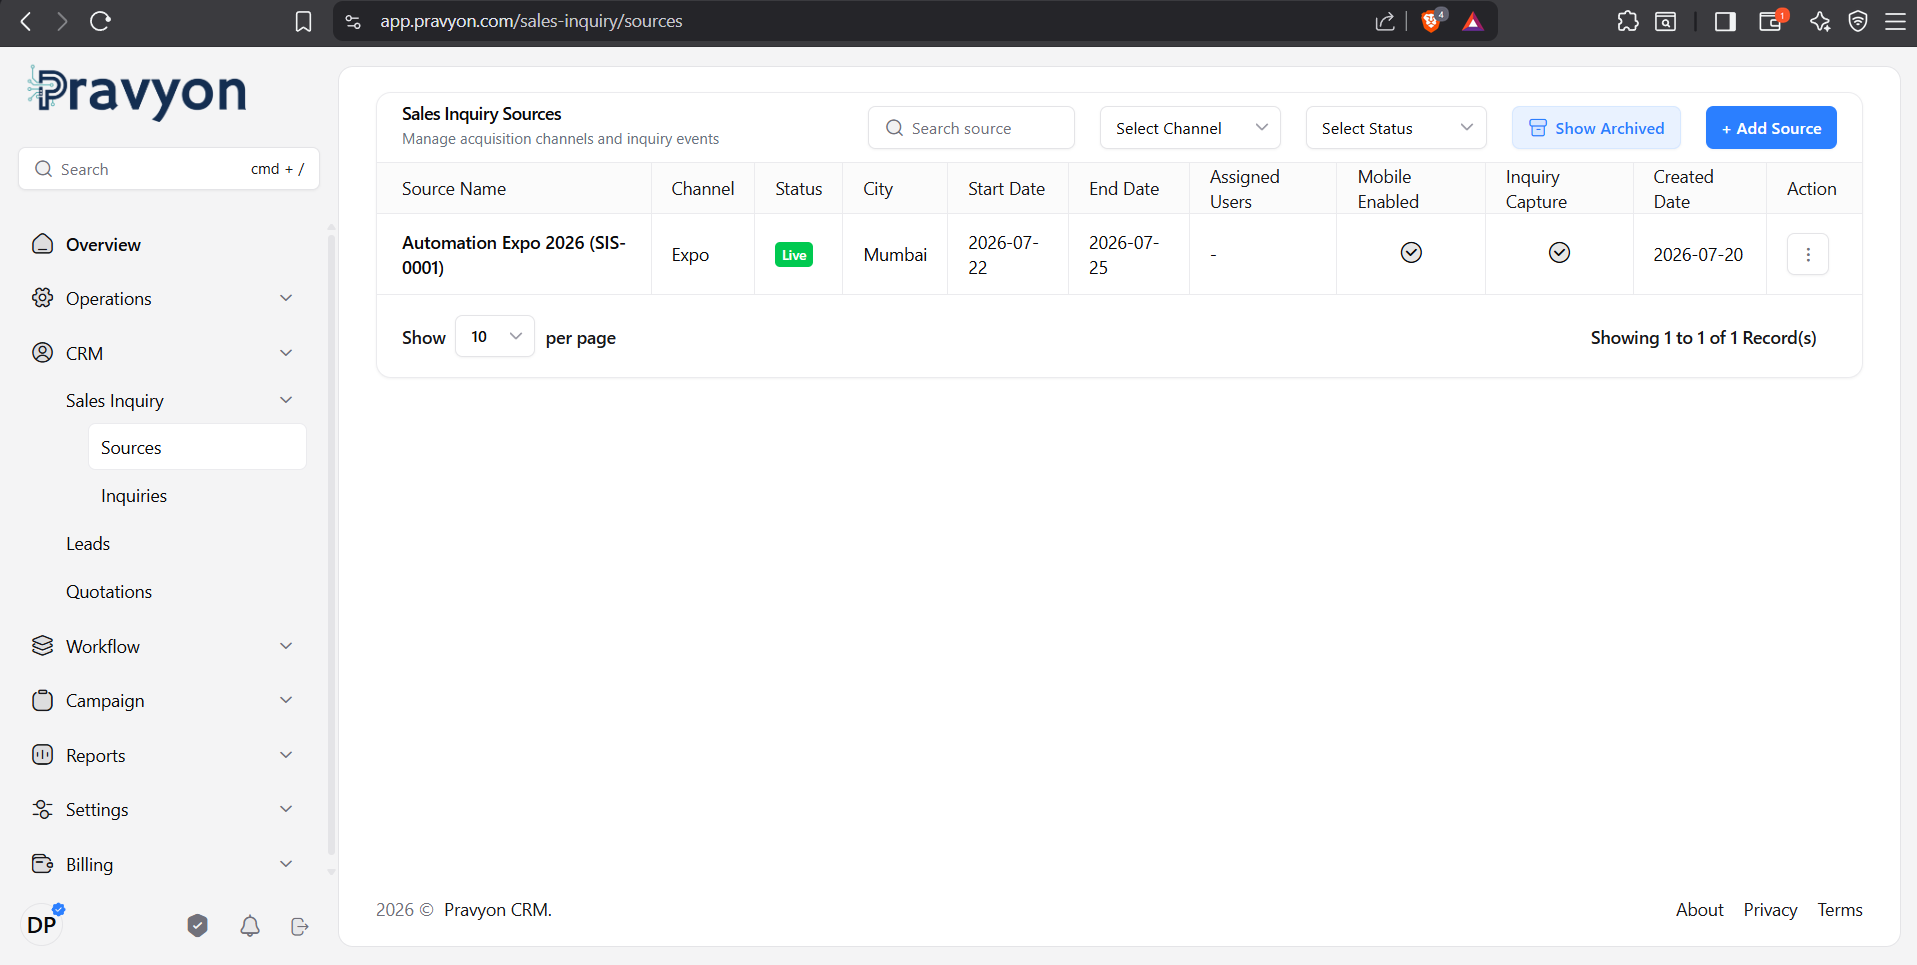
Task: Open the browser extensions puzzle icon
Action: click(1628, 21)
